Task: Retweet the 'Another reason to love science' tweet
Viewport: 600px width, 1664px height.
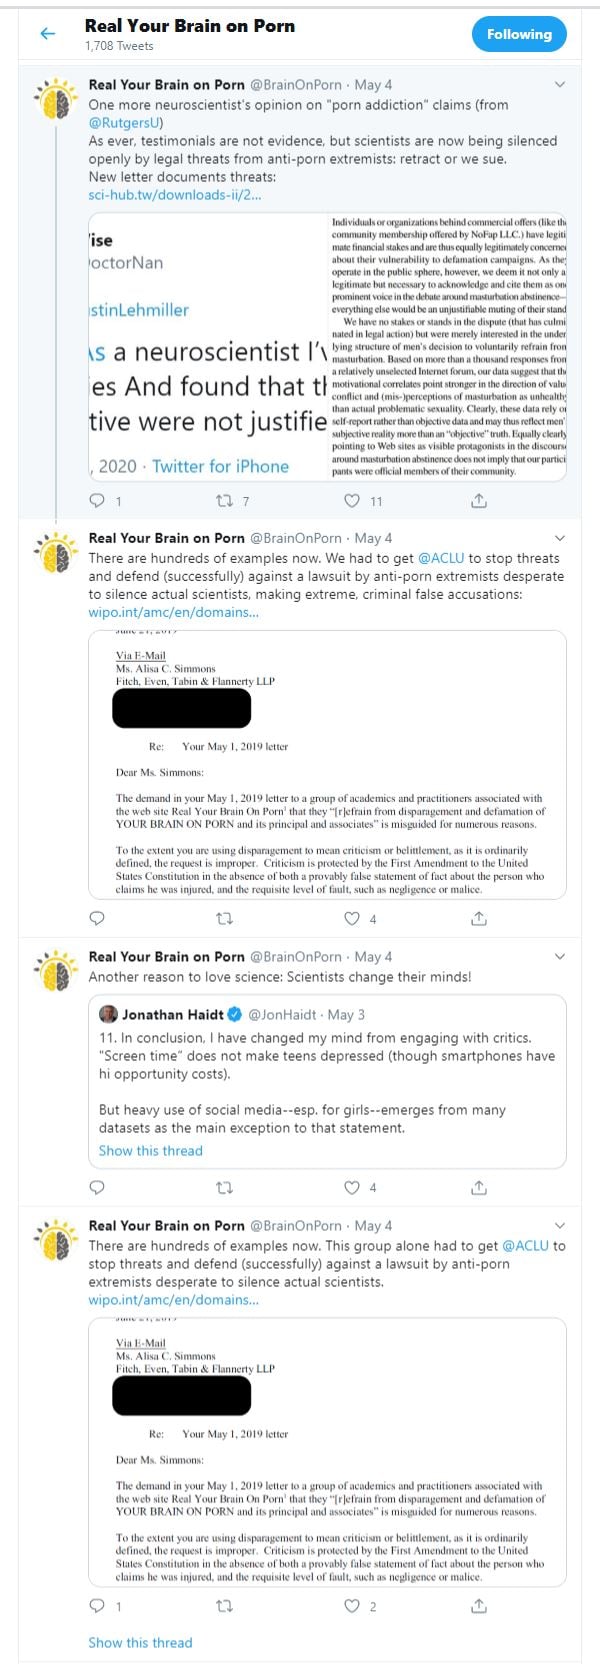Action: coord(225,1187)
